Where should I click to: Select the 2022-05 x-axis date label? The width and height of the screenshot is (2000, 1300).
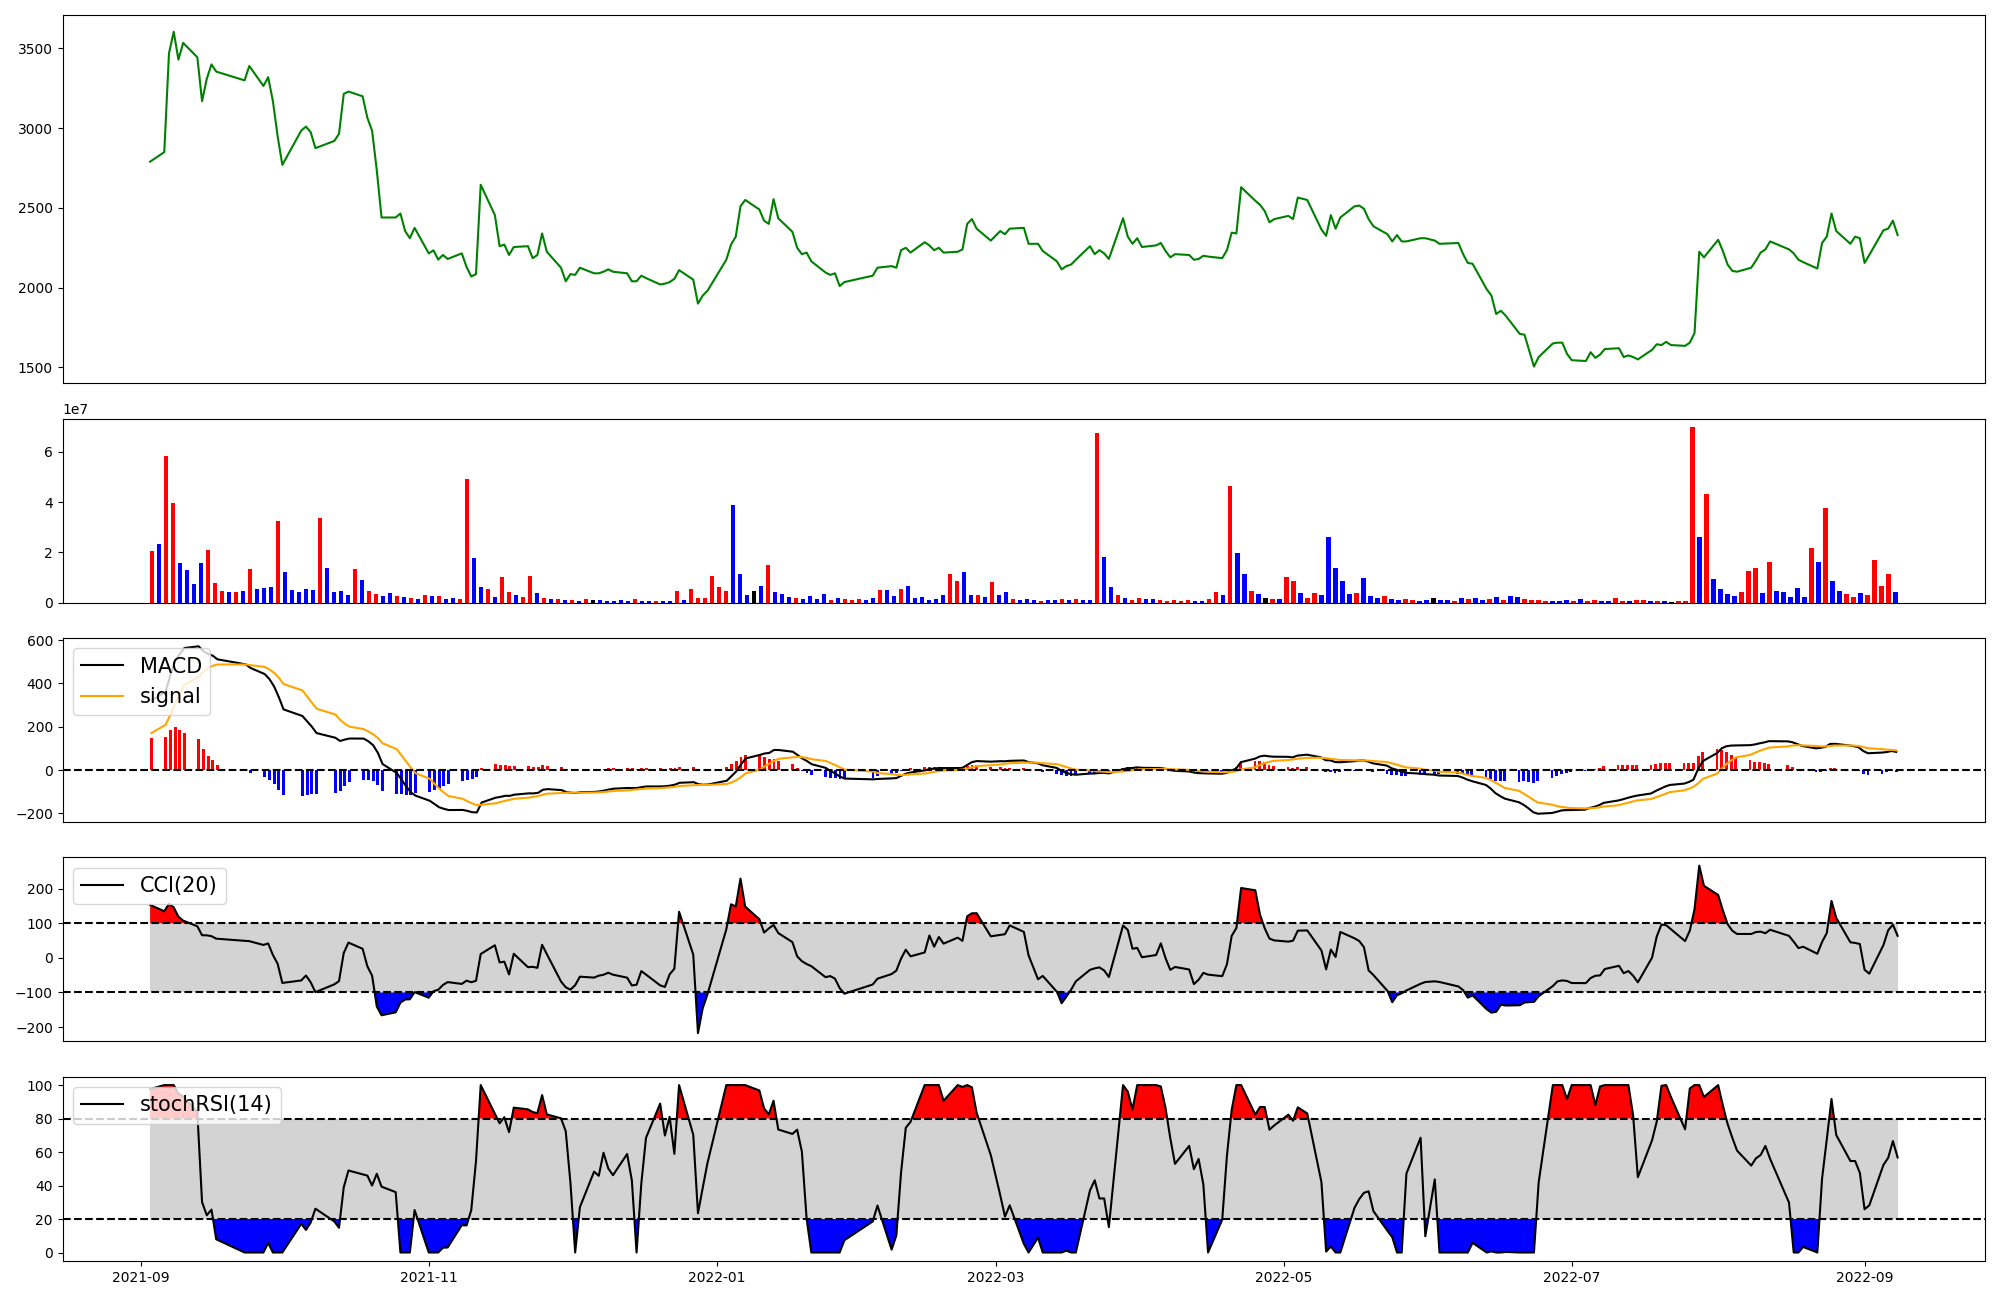[x=1284, y=1276]
